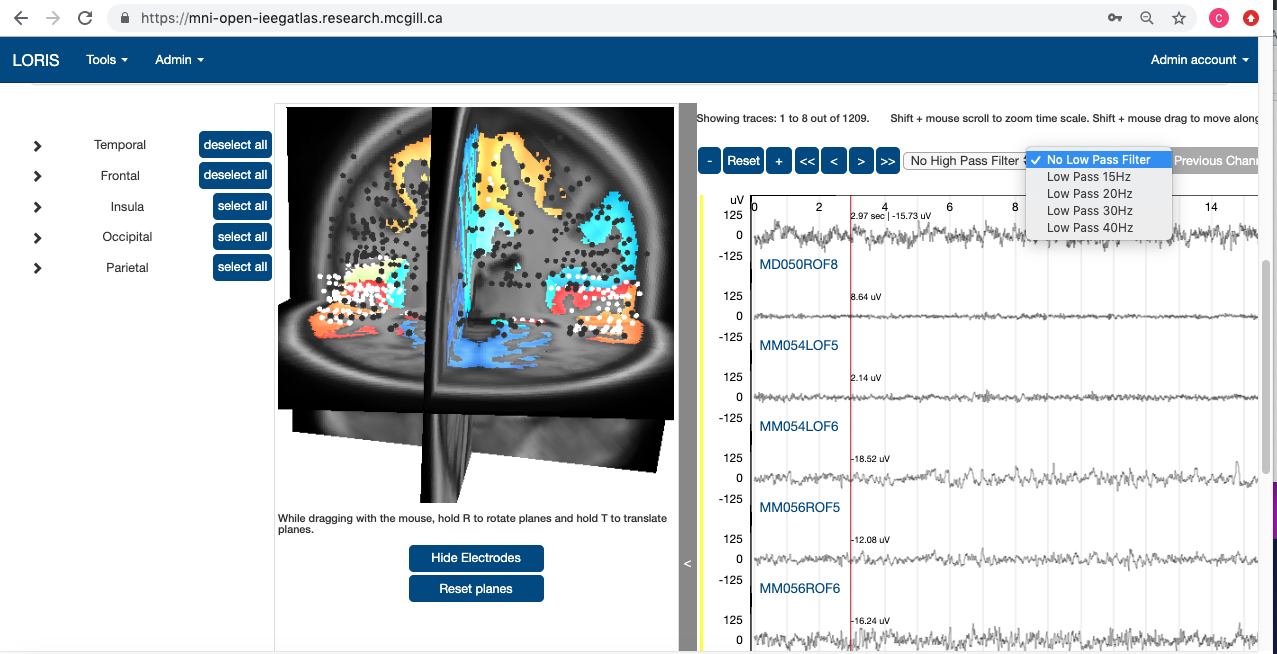Screen dimensions: 1277x654
Task: Zoom out traces with the minus button
Action: pos(709,160)
